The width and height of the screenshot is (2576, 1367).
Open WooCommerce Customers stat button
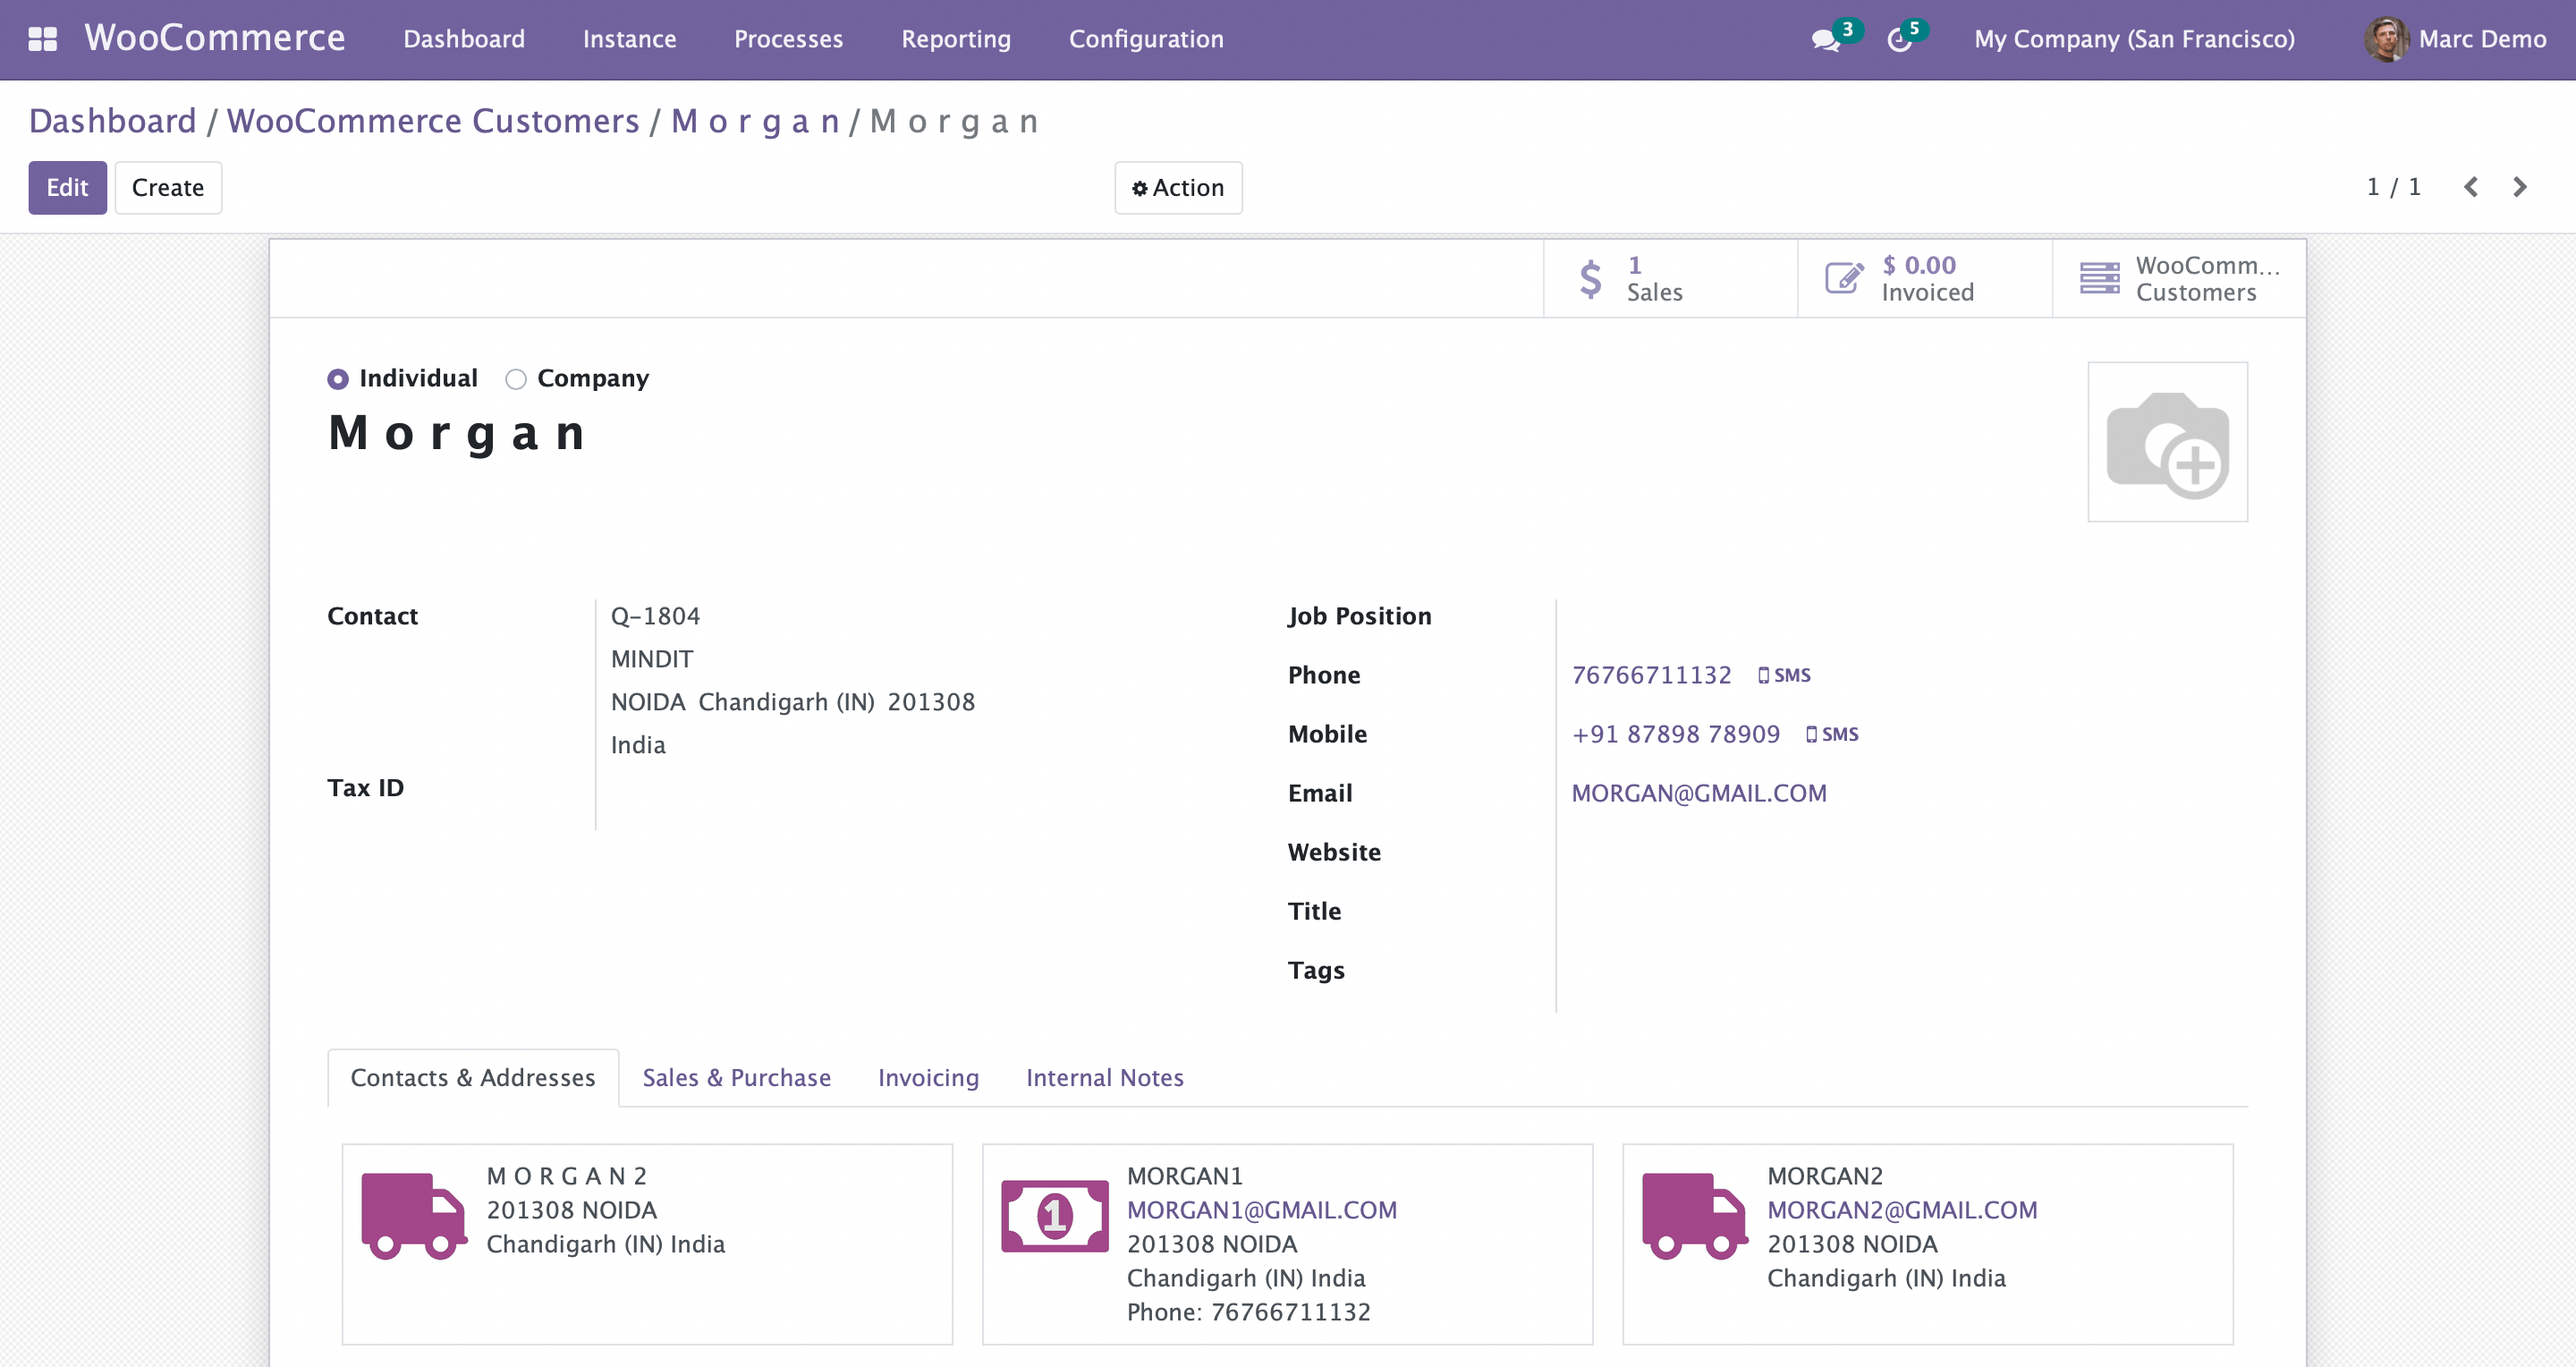[x=2179, y=279]
